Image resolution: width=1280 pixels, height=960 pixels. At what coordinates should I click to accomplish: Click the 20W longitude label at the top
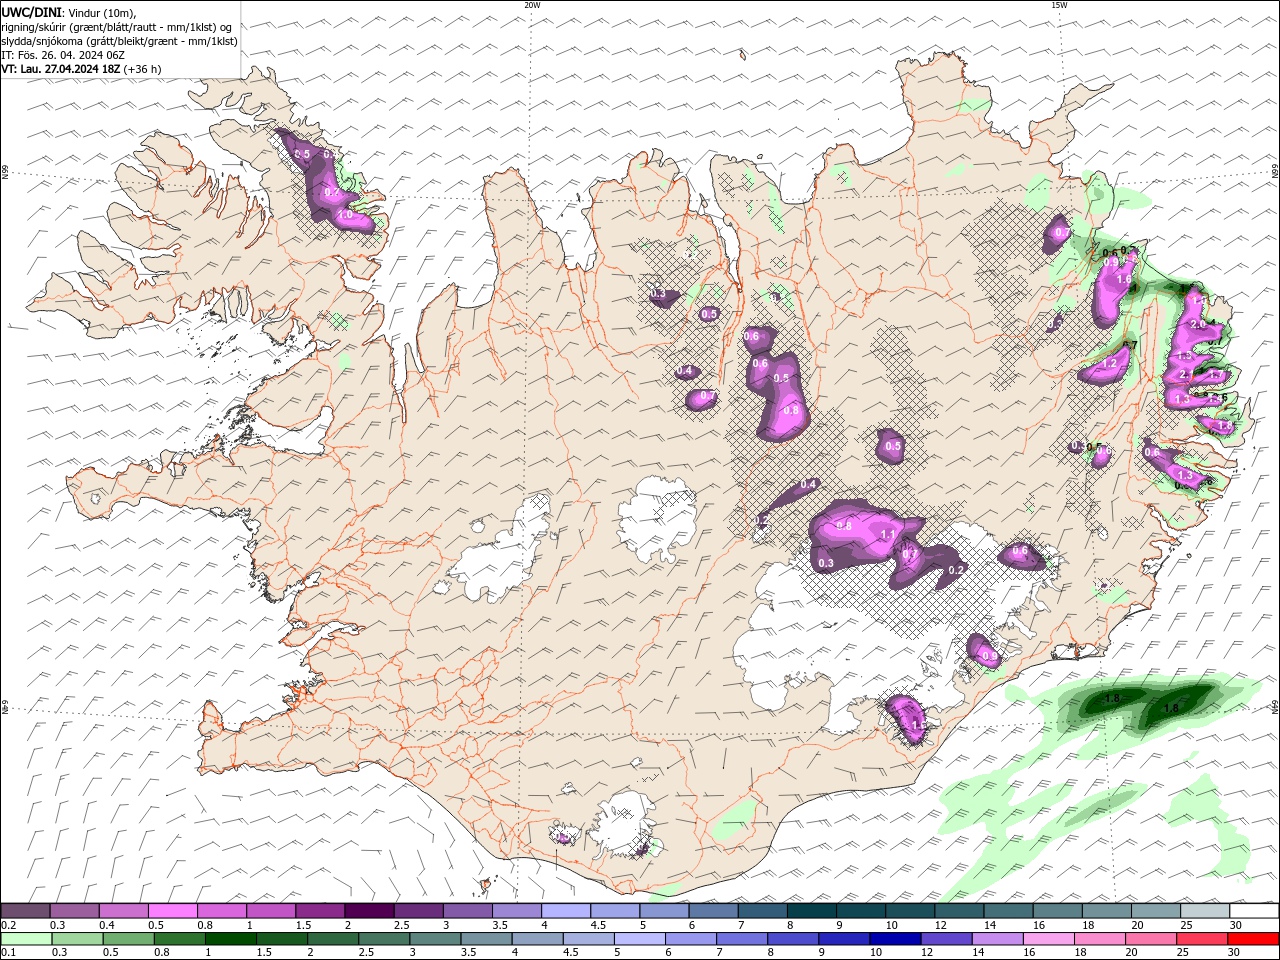pyautogui.click(x=532, y=5)
